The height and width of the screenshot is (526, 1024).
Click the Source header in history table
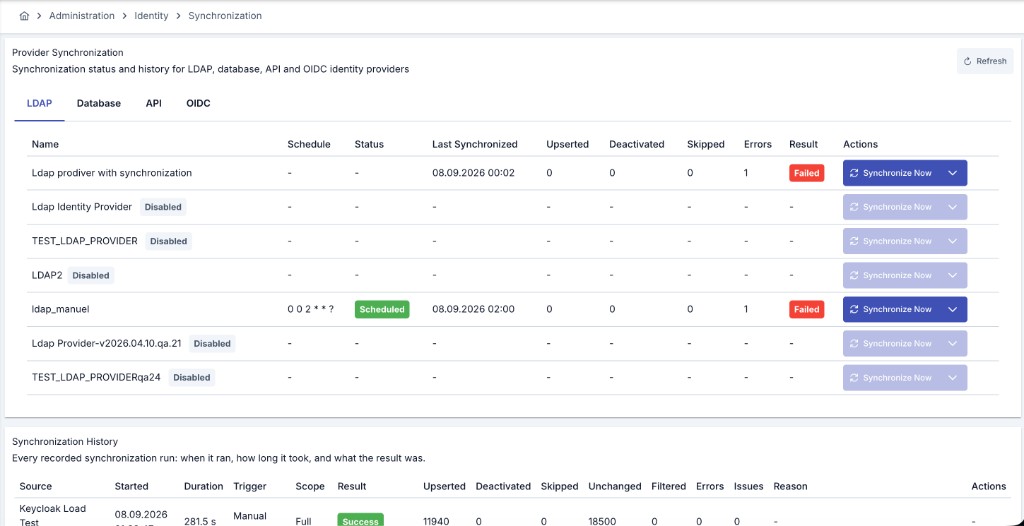point(35,486)
